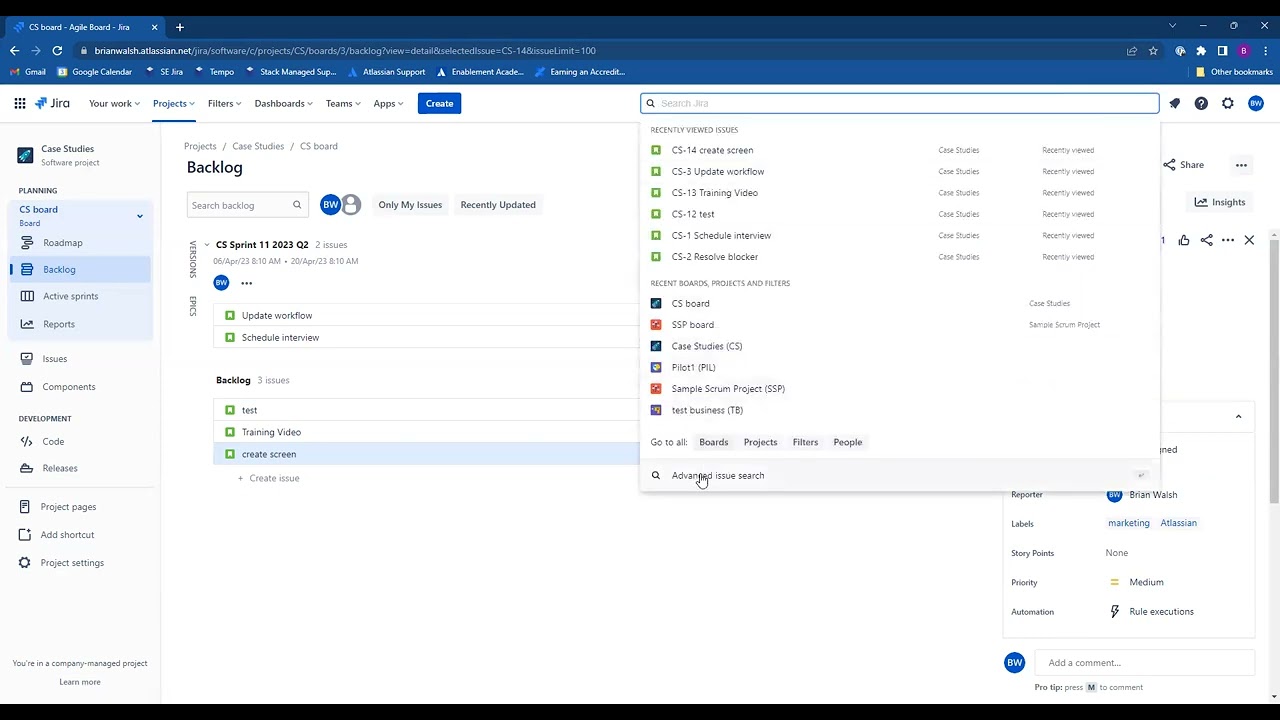Open the BW profile avatar in top bar
The image size is (1280, 720).
1256,103
